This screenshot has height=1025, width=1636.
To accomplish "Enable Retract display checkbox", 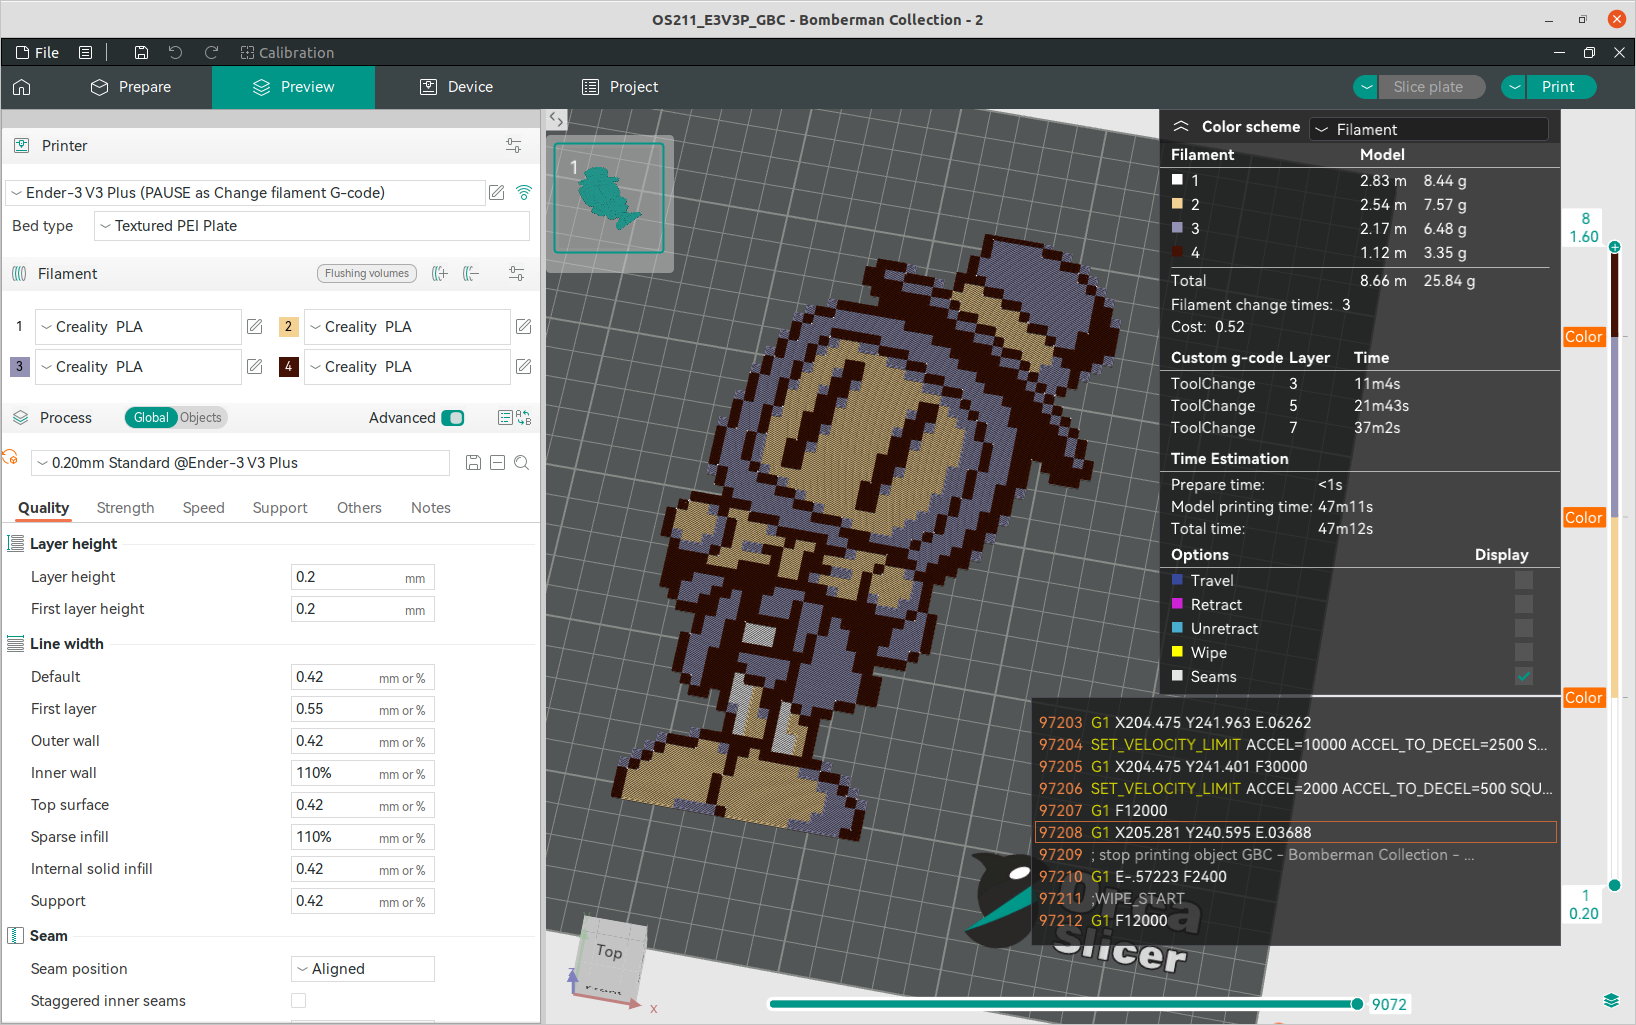I will coord(1524,604).
